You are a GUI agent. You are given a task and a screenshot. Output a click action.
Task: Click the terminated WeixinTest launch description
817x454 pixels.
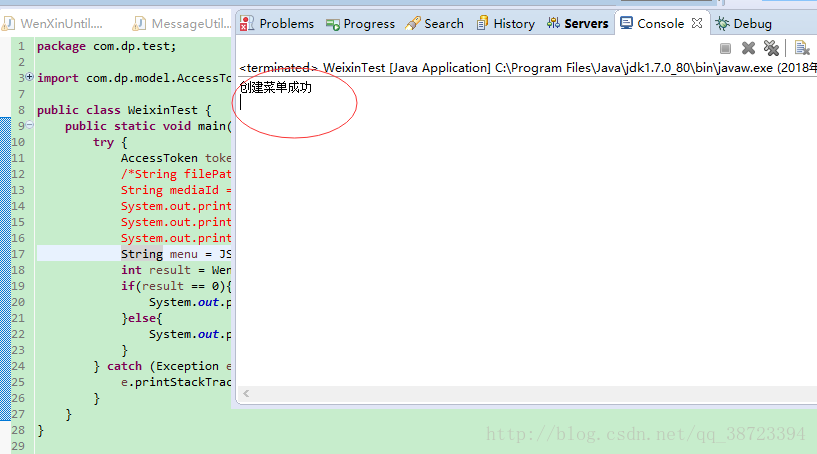pyautogui.click(x=528, y=68)
